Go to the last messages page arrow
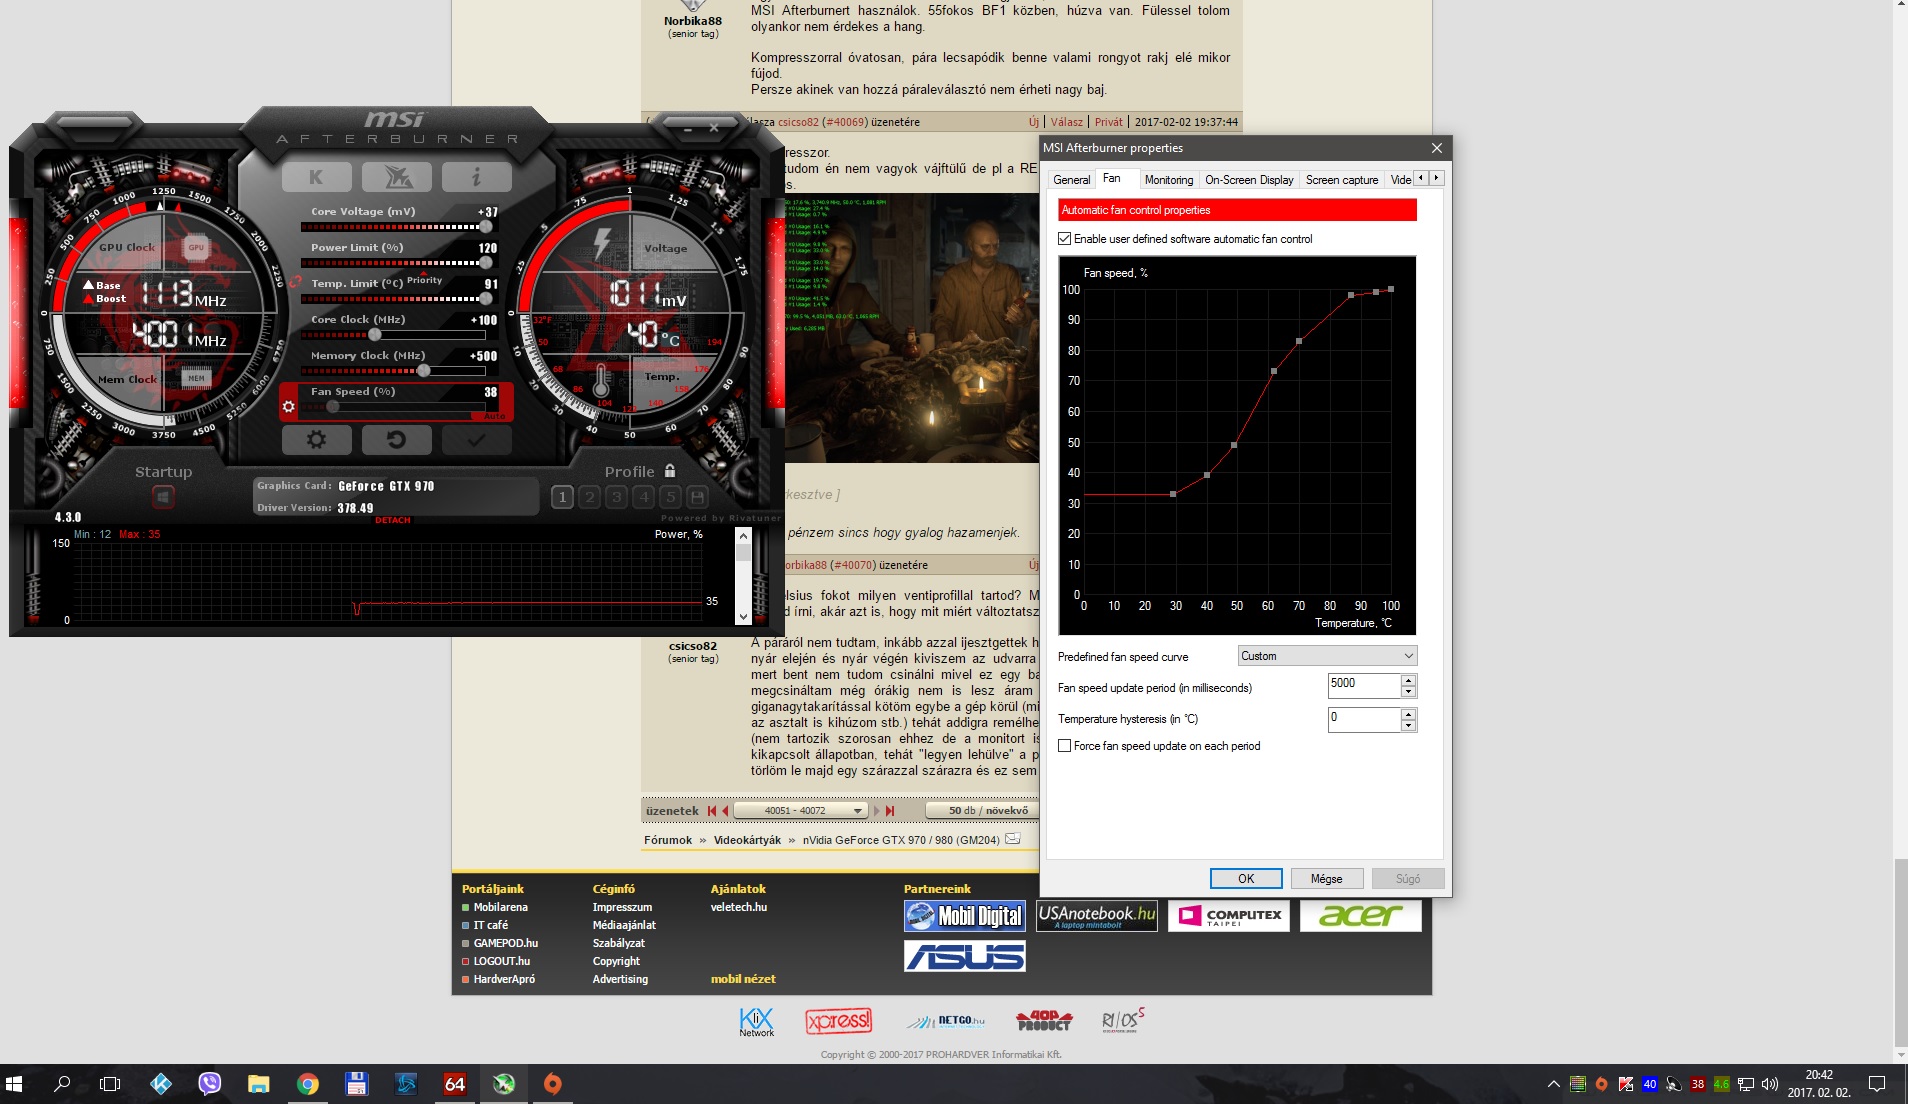 [x=890, y=811]
